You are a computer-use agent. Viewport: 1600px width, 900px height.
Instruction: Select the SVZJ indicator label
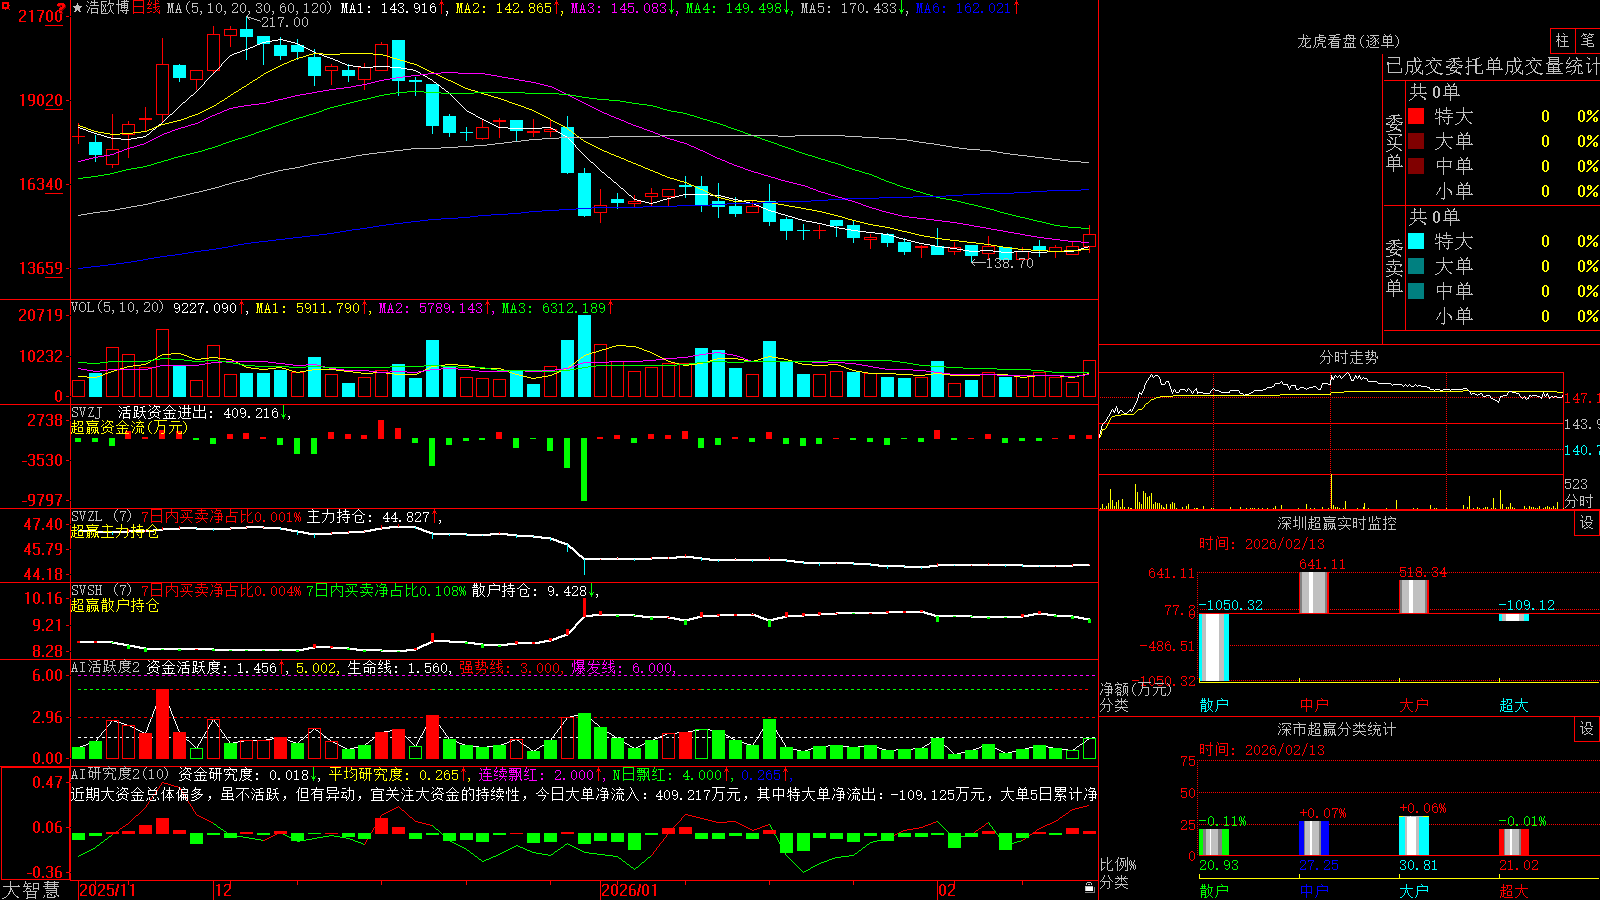86,413
